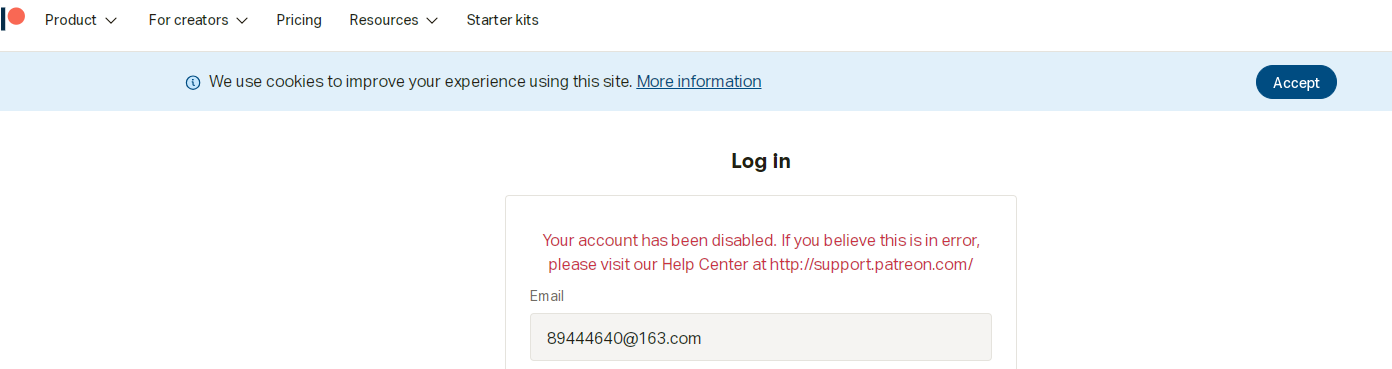Click the support.patreon.com URL text

point(872,264)
